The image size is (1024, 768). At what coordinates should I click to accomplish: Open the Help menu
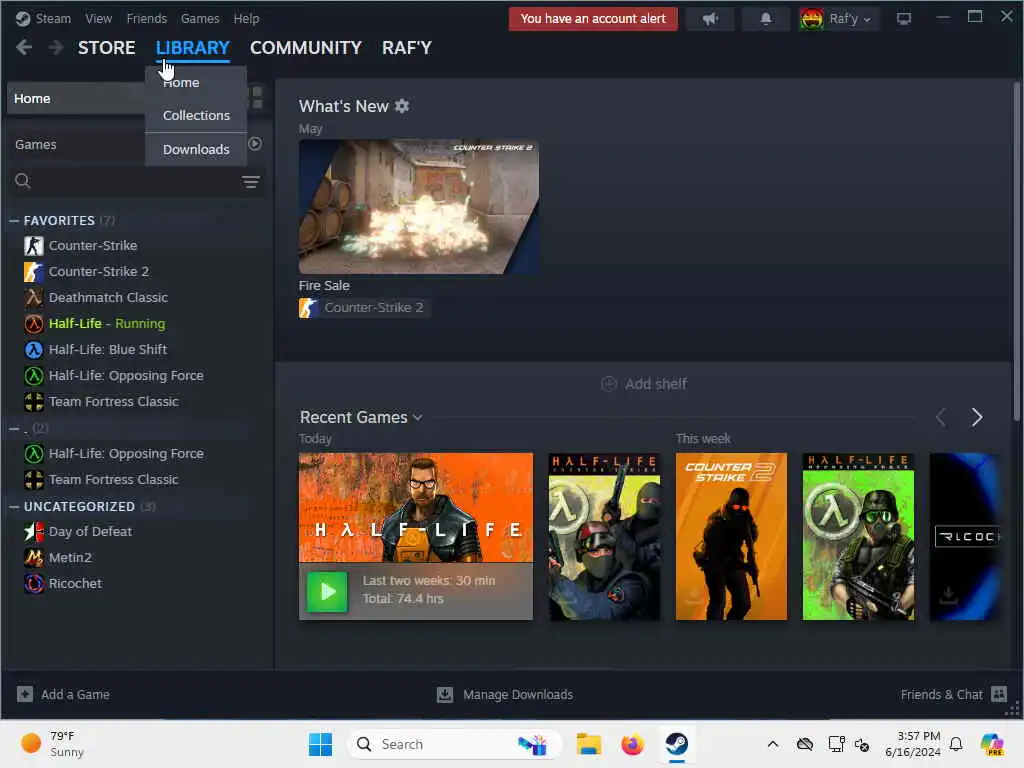pyautogui.click(x=246, y=18)
